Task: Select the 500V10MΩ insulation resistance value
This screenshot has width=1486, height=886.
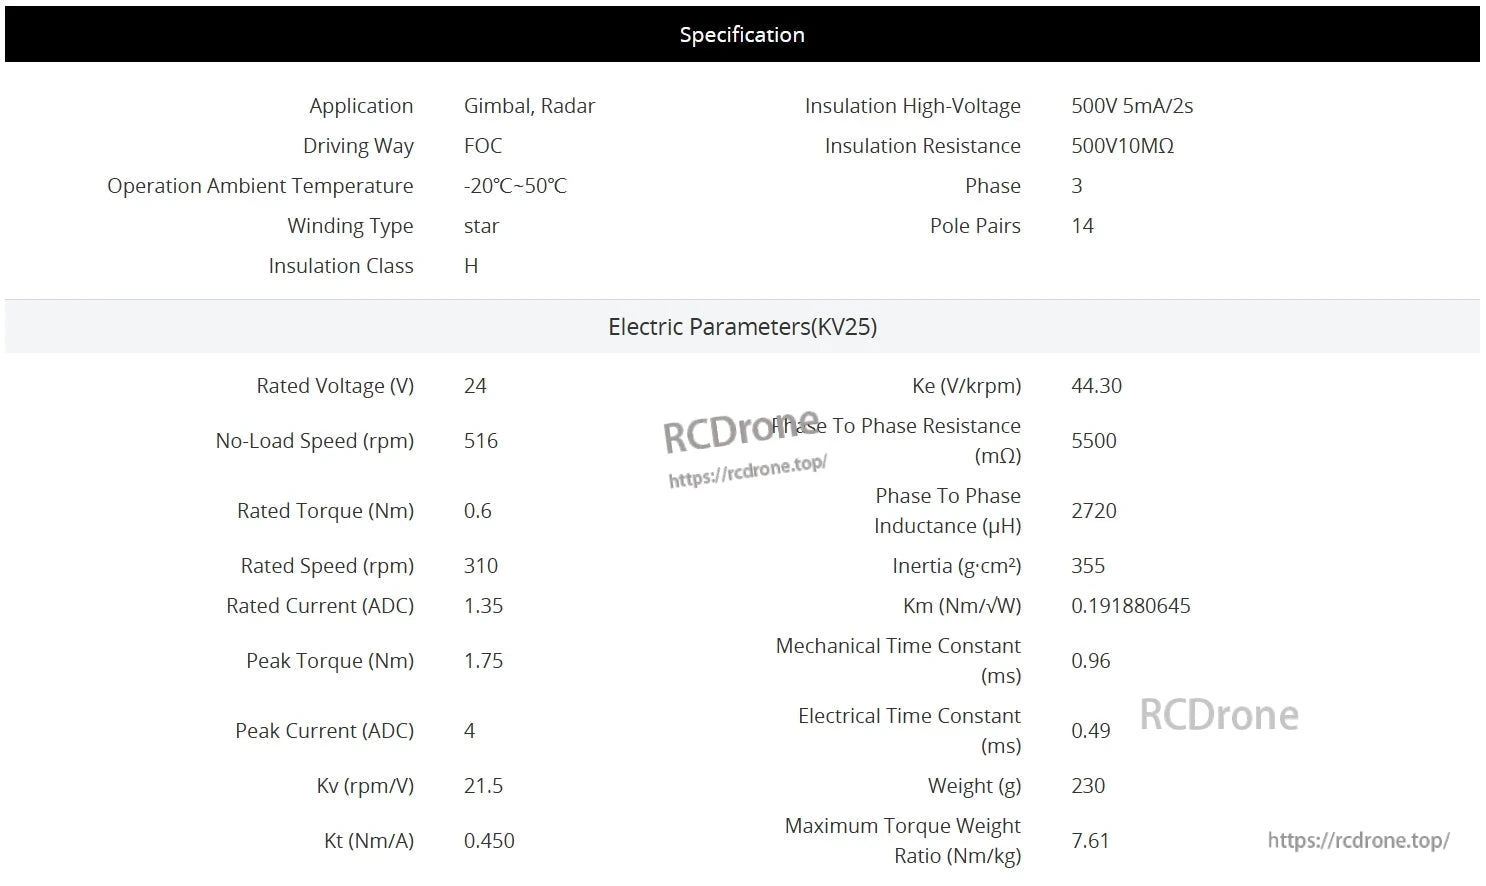Action: [1122, 146]
